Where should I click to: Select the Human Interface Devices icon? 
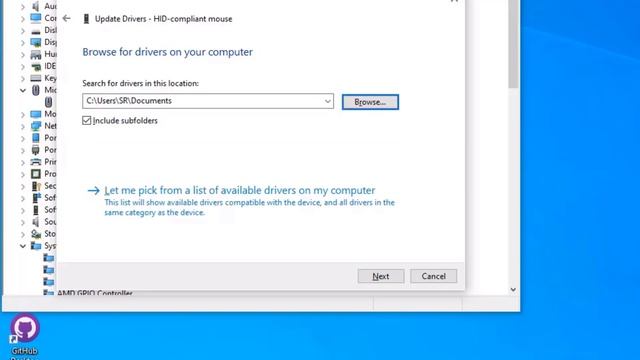coord(36,54)
